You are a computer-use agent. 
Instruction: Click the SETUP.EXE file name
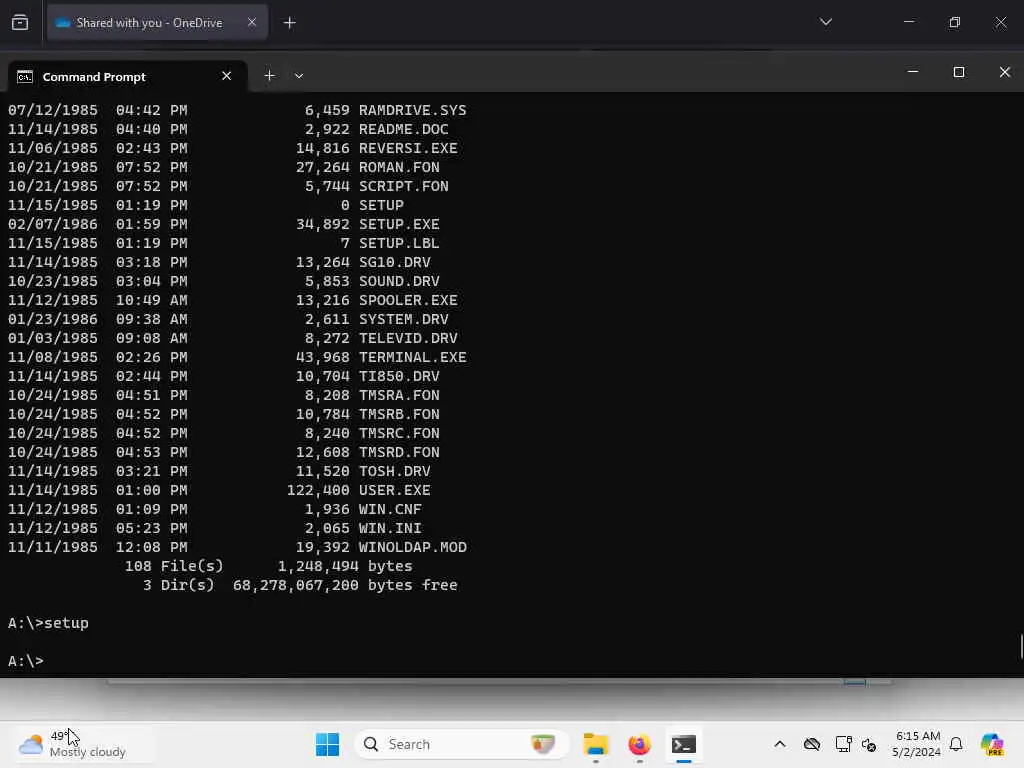[399, 224]
